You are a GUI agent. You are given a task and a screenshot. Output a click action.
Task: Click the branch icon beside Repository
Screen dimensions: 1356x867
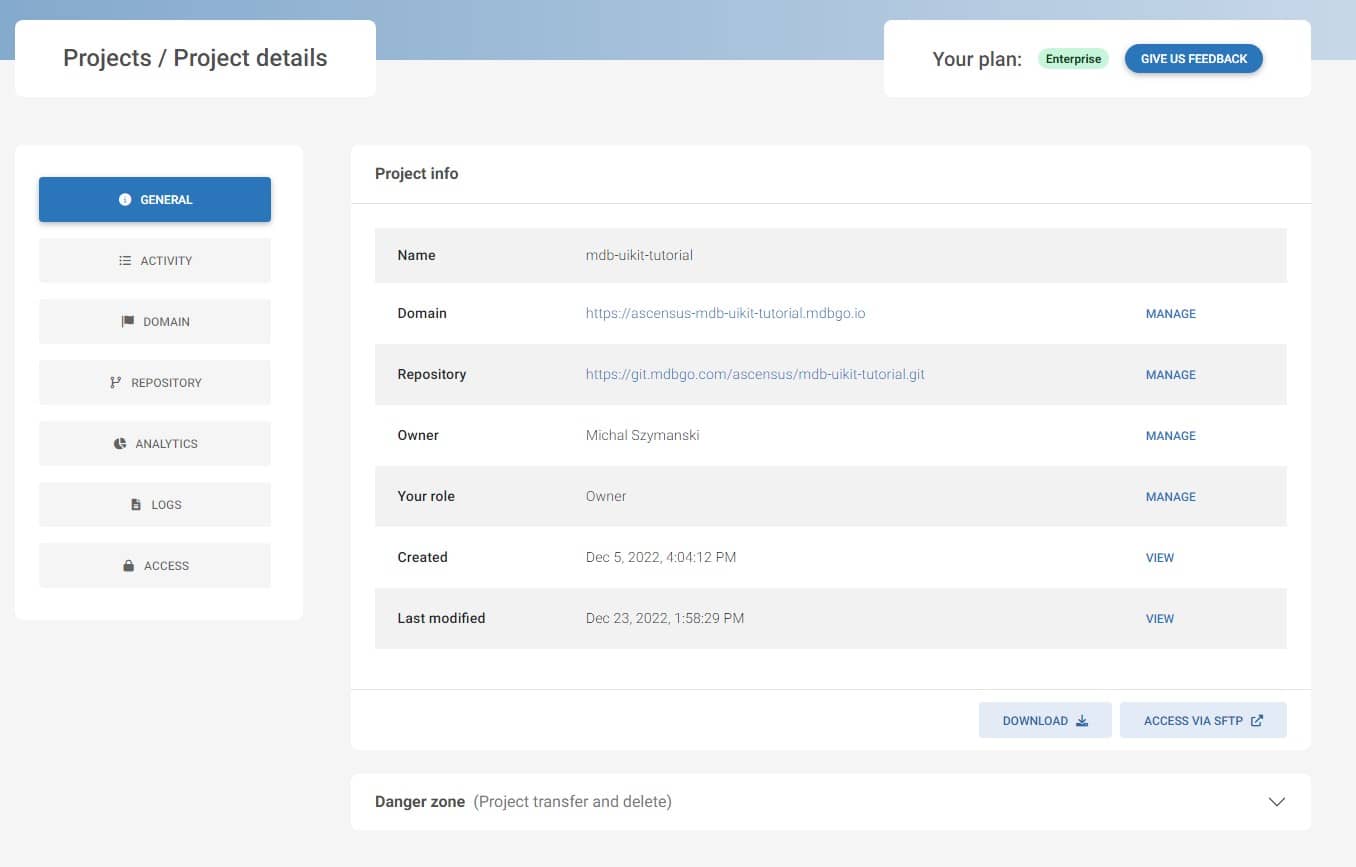[116, 383]
